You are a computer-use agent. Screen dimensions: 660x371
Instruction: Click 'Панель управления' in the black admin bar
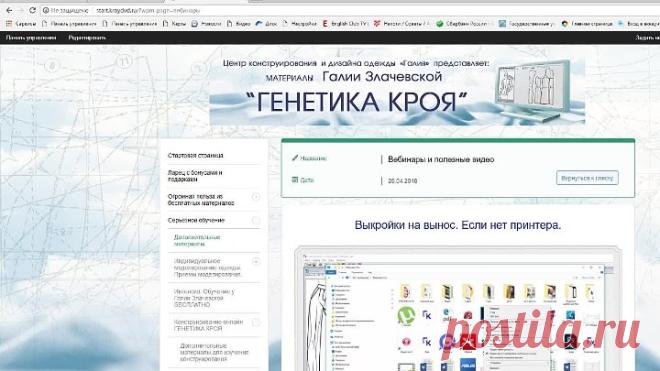31,37
